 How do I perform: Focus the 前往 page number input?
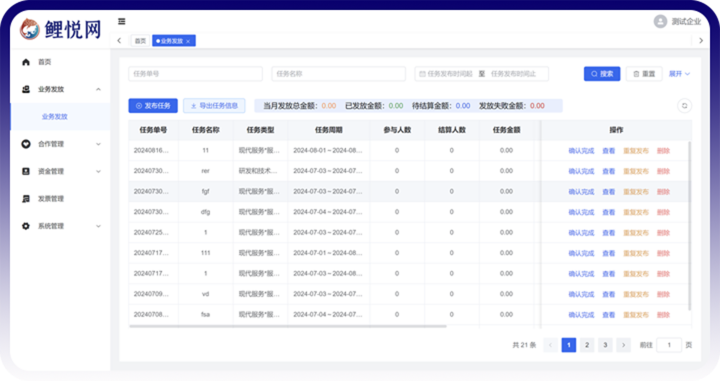point(669,345)
